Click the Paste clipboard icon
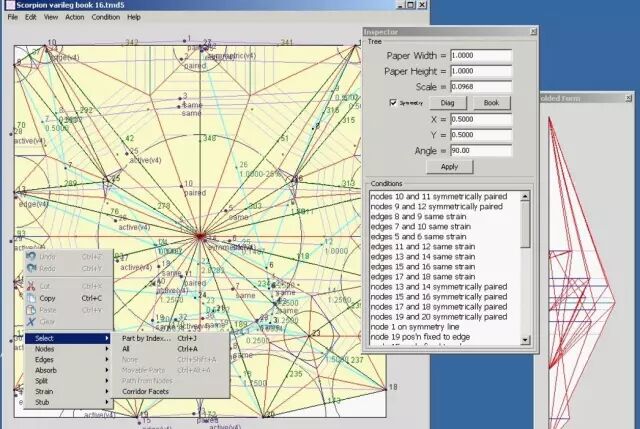640x429 pixels. click(x=31, y=310)
